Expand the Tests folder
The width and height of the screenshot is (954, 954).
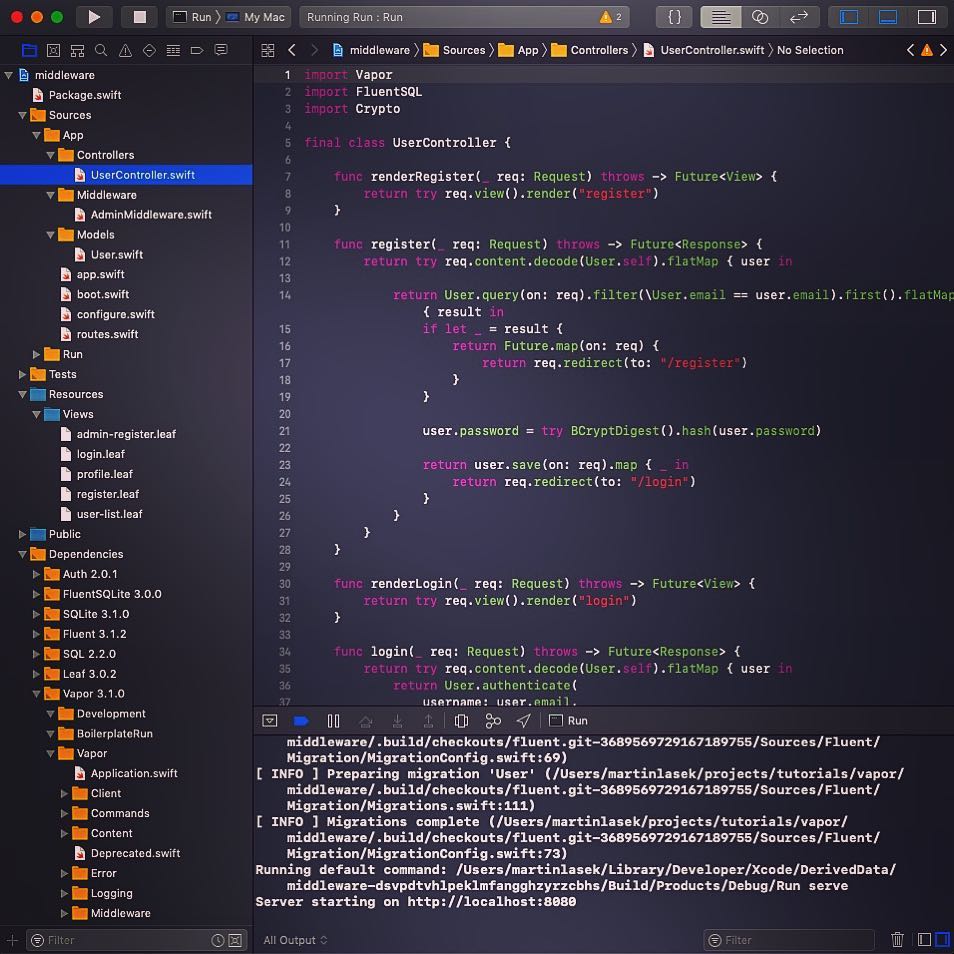[23, 374]
